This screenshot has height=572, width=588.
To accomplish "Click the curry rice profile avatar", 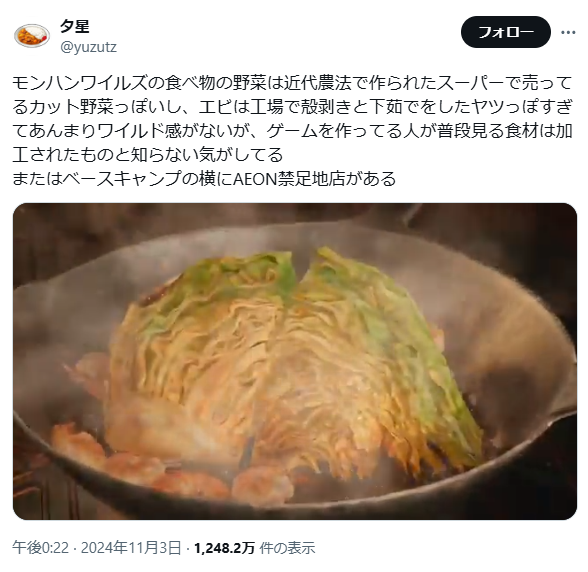I will pyautogui.click(x=32, y=36).
